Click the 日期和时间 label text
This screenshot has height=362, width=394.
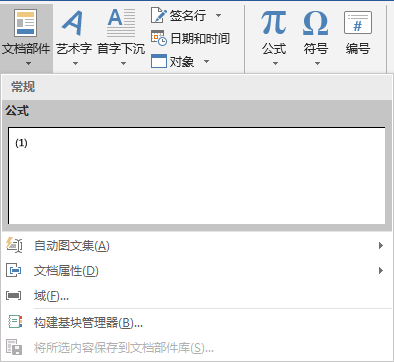point(200,38)
